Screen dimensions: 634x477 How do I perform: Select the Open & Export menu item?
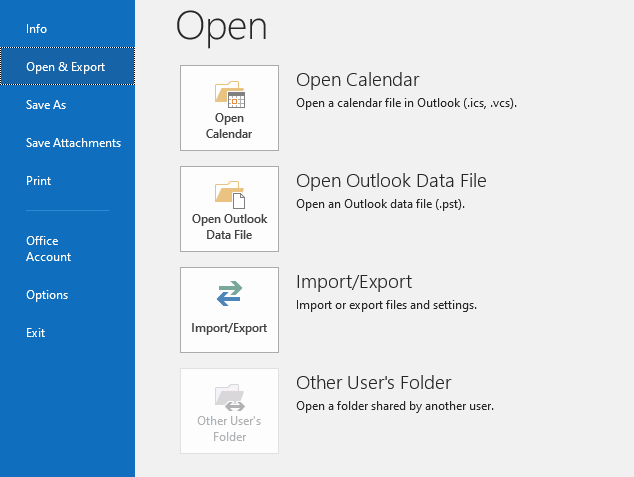(x=67, y=66)
